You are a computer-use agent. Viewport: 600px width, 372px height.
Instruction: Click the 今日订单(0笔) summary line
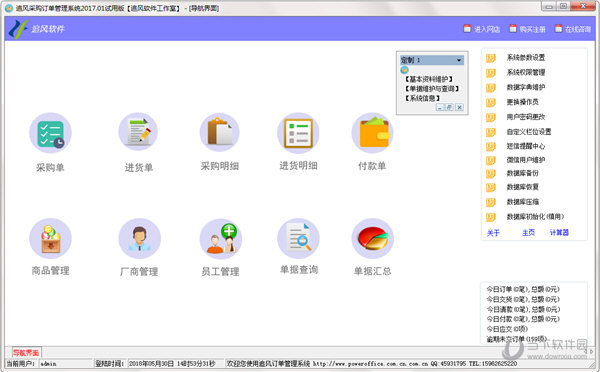[x=523, y=289]
